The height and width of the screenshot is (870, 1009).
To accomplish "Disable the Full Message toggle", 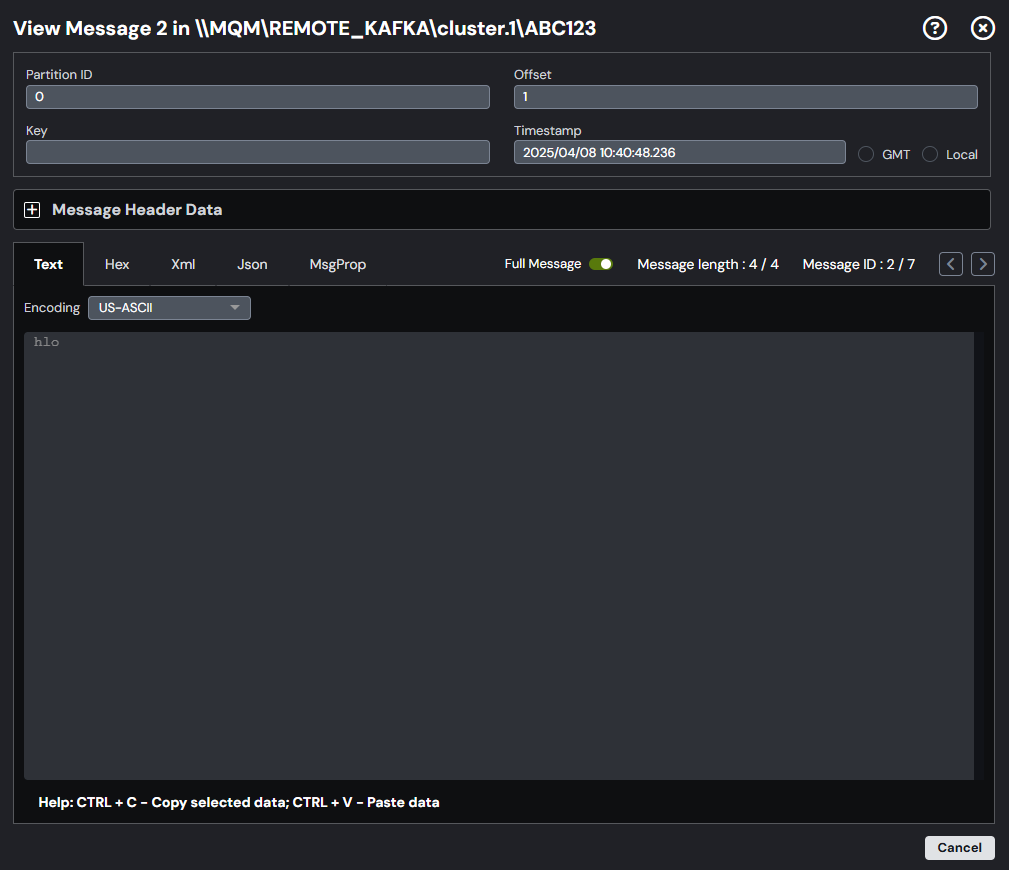I will click(x=599, y=263).
